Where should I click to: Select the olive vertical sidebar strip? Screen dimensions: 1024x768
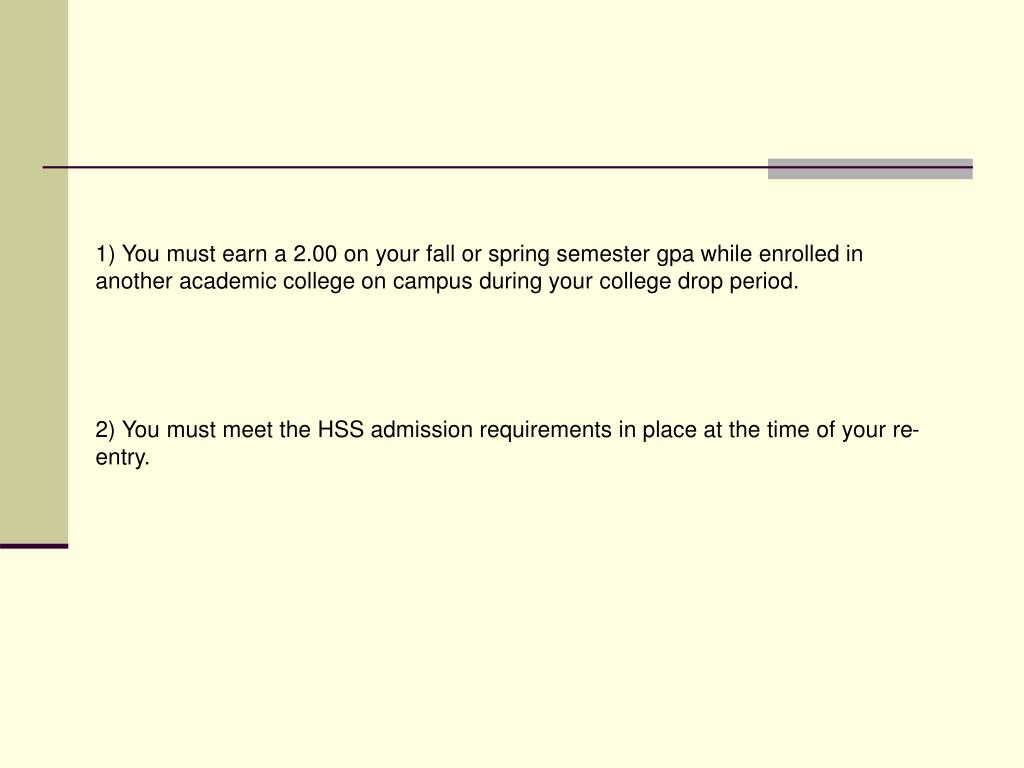click(x=34, y=272)
